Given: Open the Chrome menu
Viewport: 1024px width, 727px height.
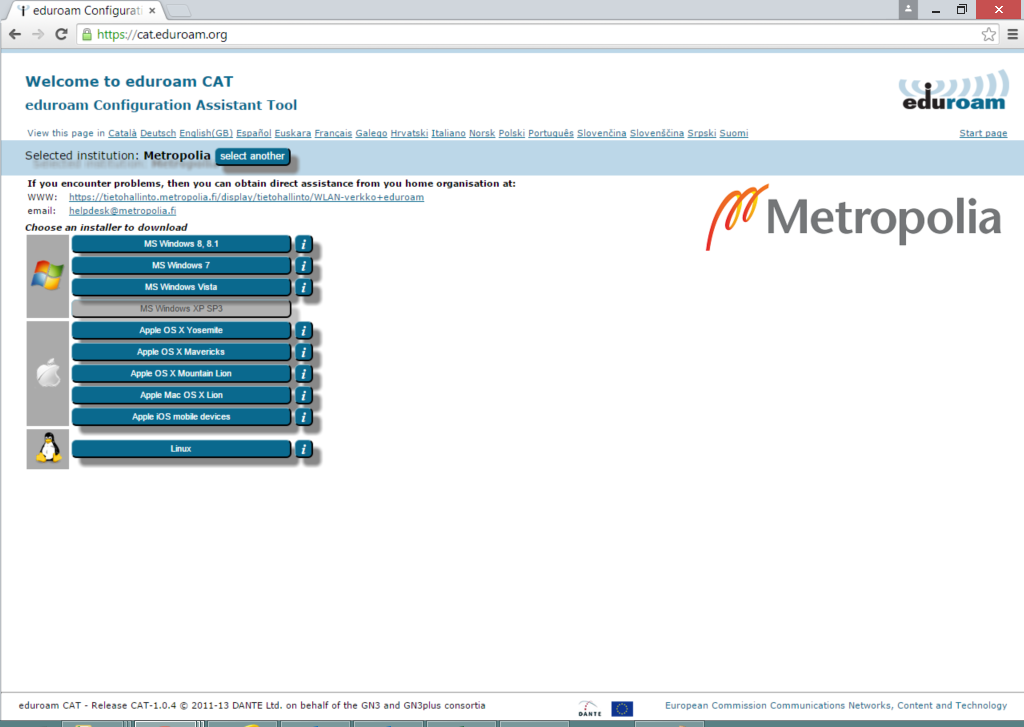Looking at the screenshot, I should [x=1012, y=35].
